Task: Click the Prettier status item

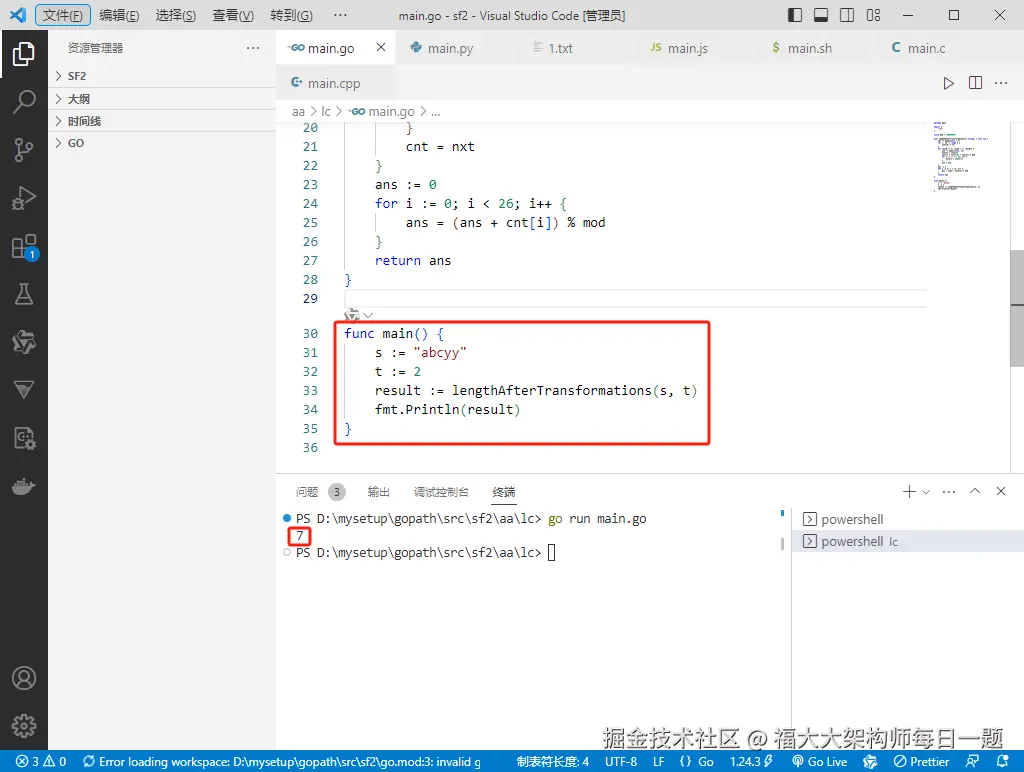Action: 921,762
